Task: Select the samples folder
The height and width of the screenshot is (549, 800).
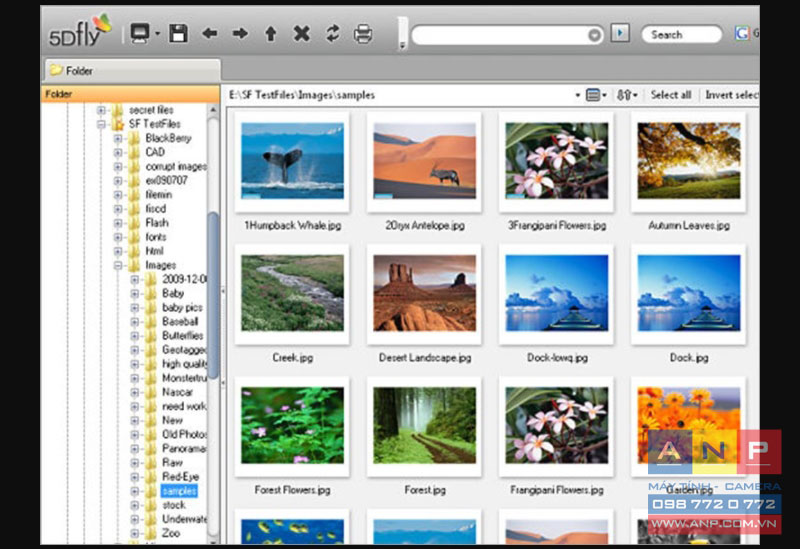Action: [x=179, y=491]
